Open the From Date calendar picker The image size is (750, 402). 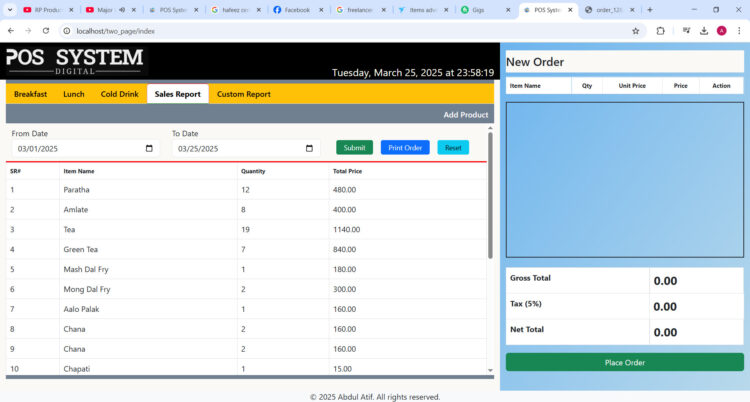pos(149,149)
